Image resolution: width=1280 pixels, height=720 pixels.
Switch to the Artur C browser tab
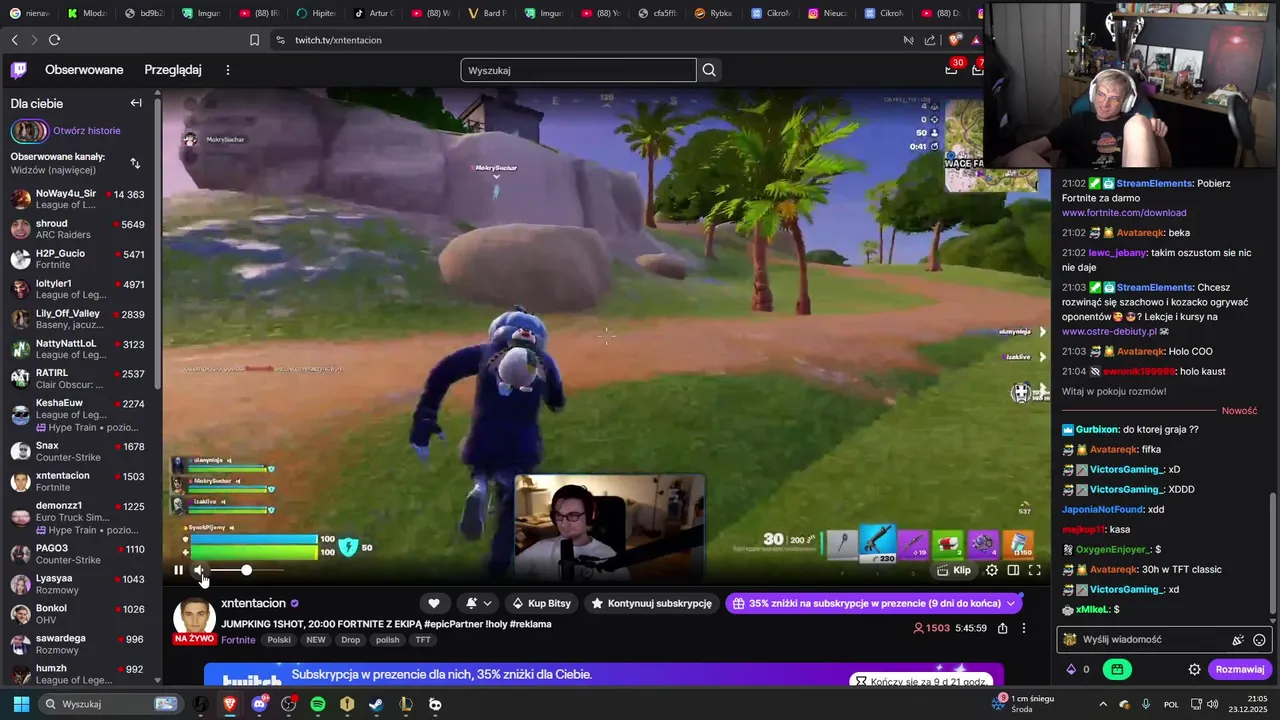point(373,13)
